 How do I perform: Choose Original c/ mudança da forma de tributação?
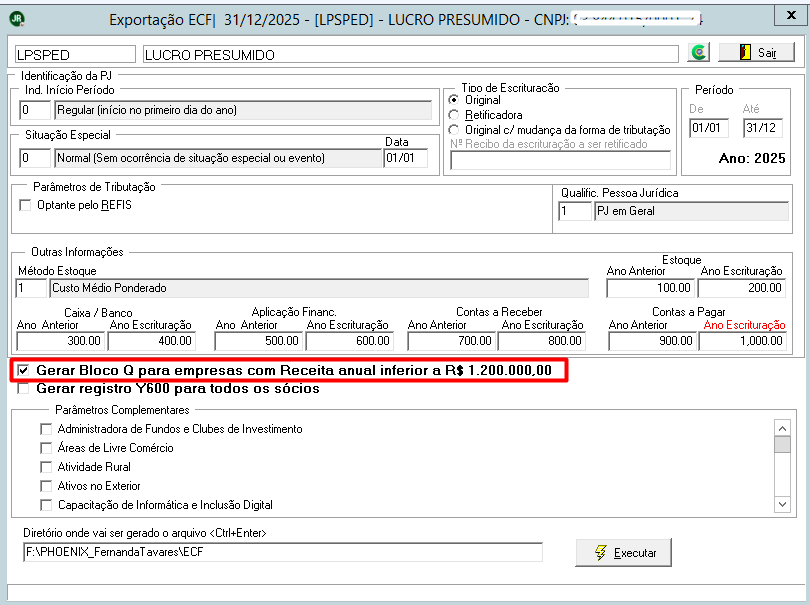point(454,130)
